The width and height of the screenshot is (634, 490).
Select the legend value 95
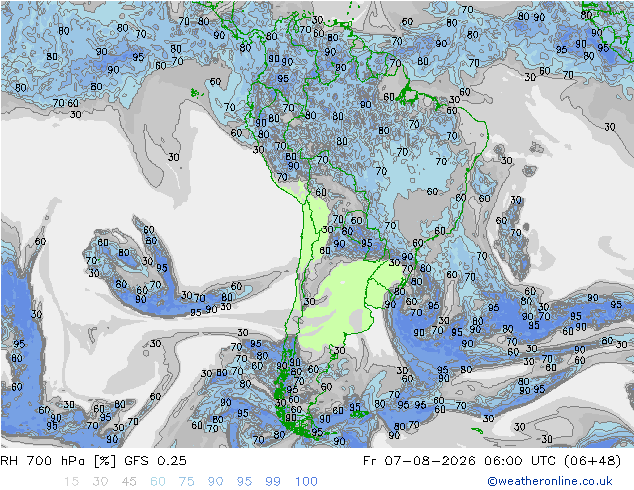coord(244,482)
